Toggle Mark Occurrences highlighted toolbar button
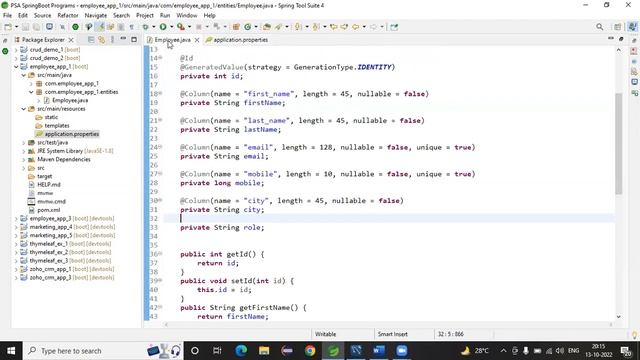Screen dimensions: 640x360 click(100, 27)
